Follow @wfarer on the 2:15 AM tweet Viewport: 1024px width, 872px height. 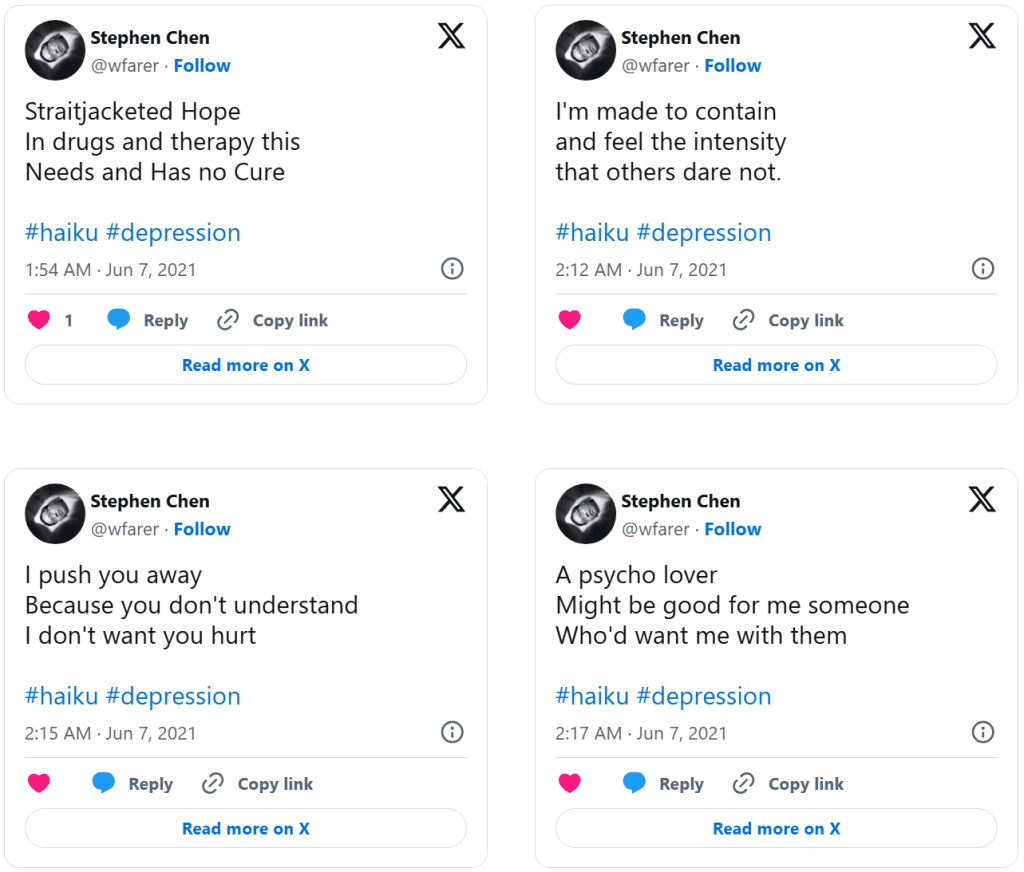click(202, 529)
